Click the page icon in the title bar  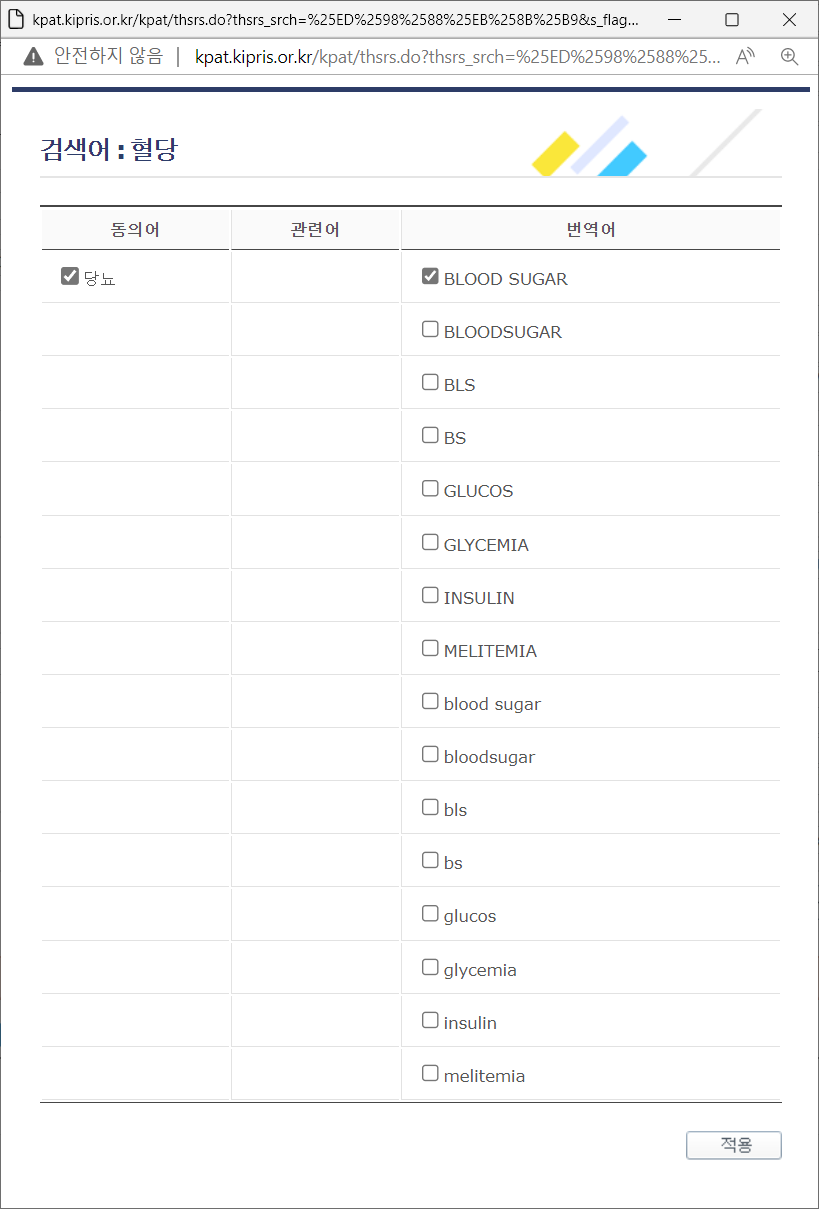tap(15, 20)
